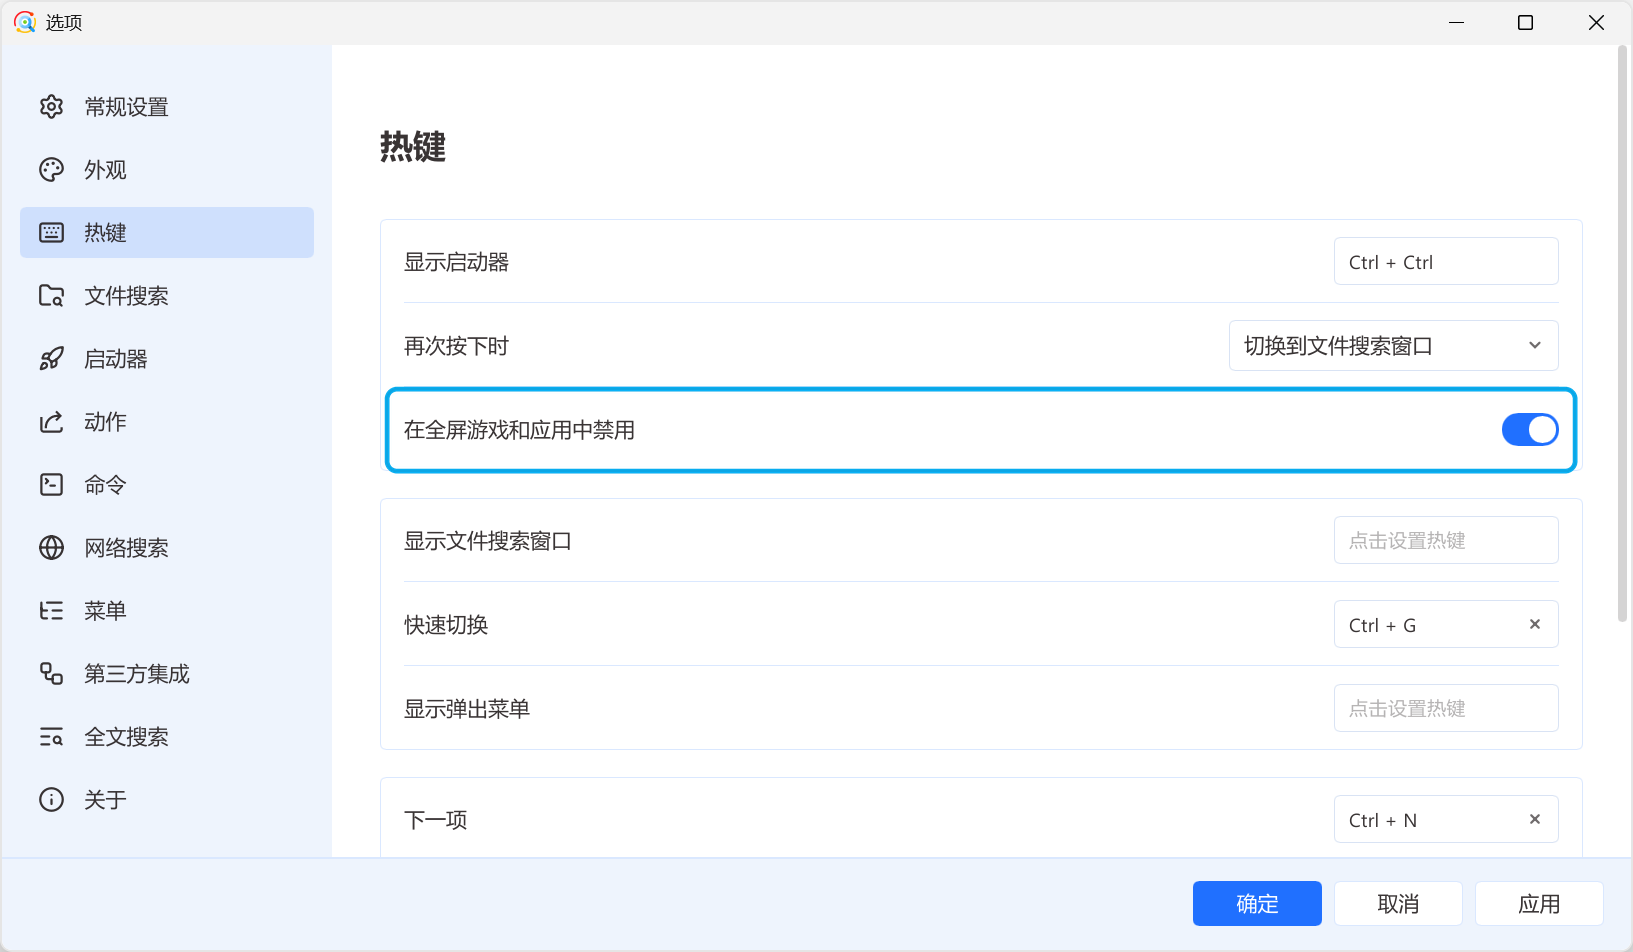Click the integration icon for 第三方集成

(51, 674)
